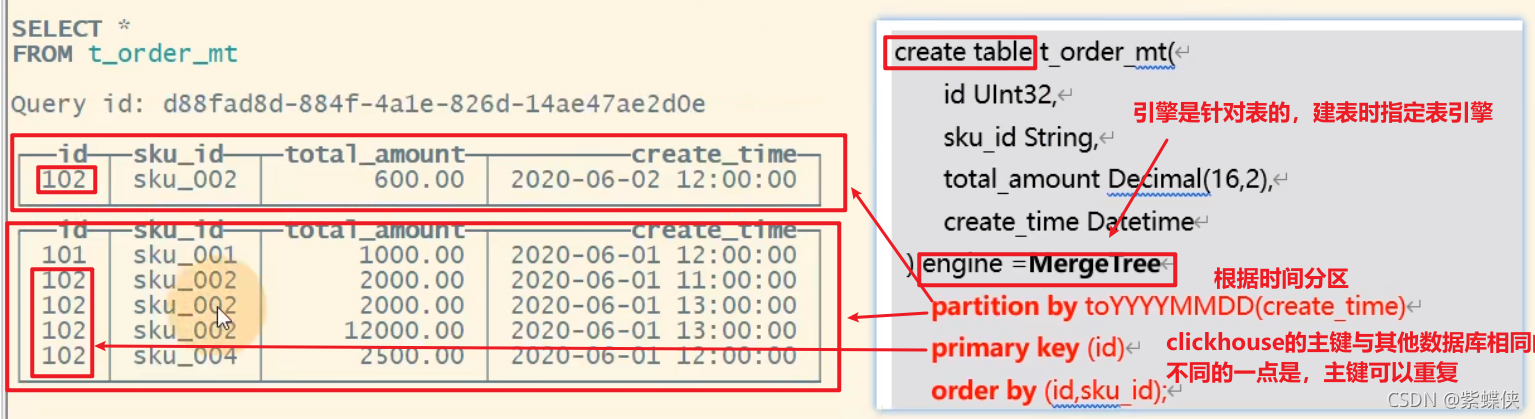The width and height of the screenshot is (1535, 419).
Task: Click the 'sku_id String,' column definition
Action: (1019, 137)
